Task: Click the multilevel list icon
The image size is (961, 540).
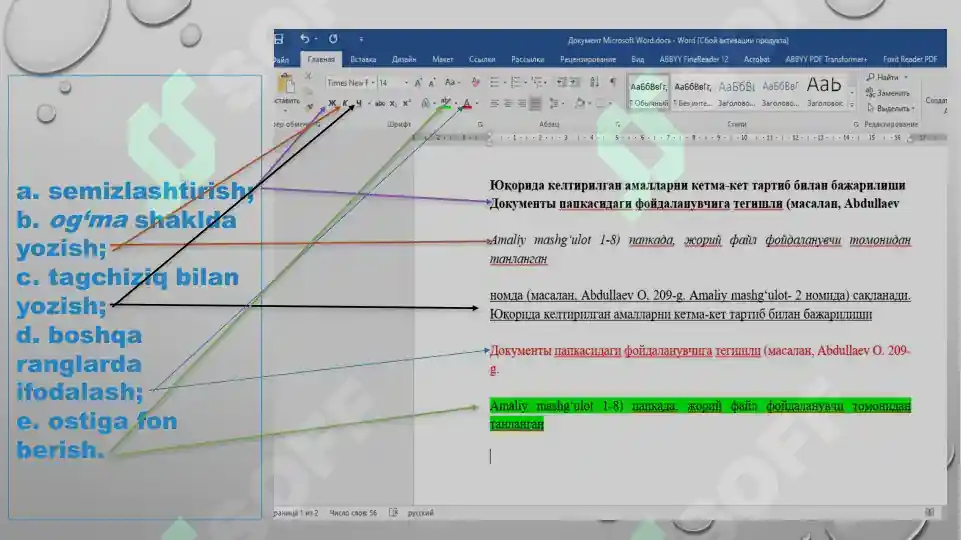Action: click(x=537, y=82)
